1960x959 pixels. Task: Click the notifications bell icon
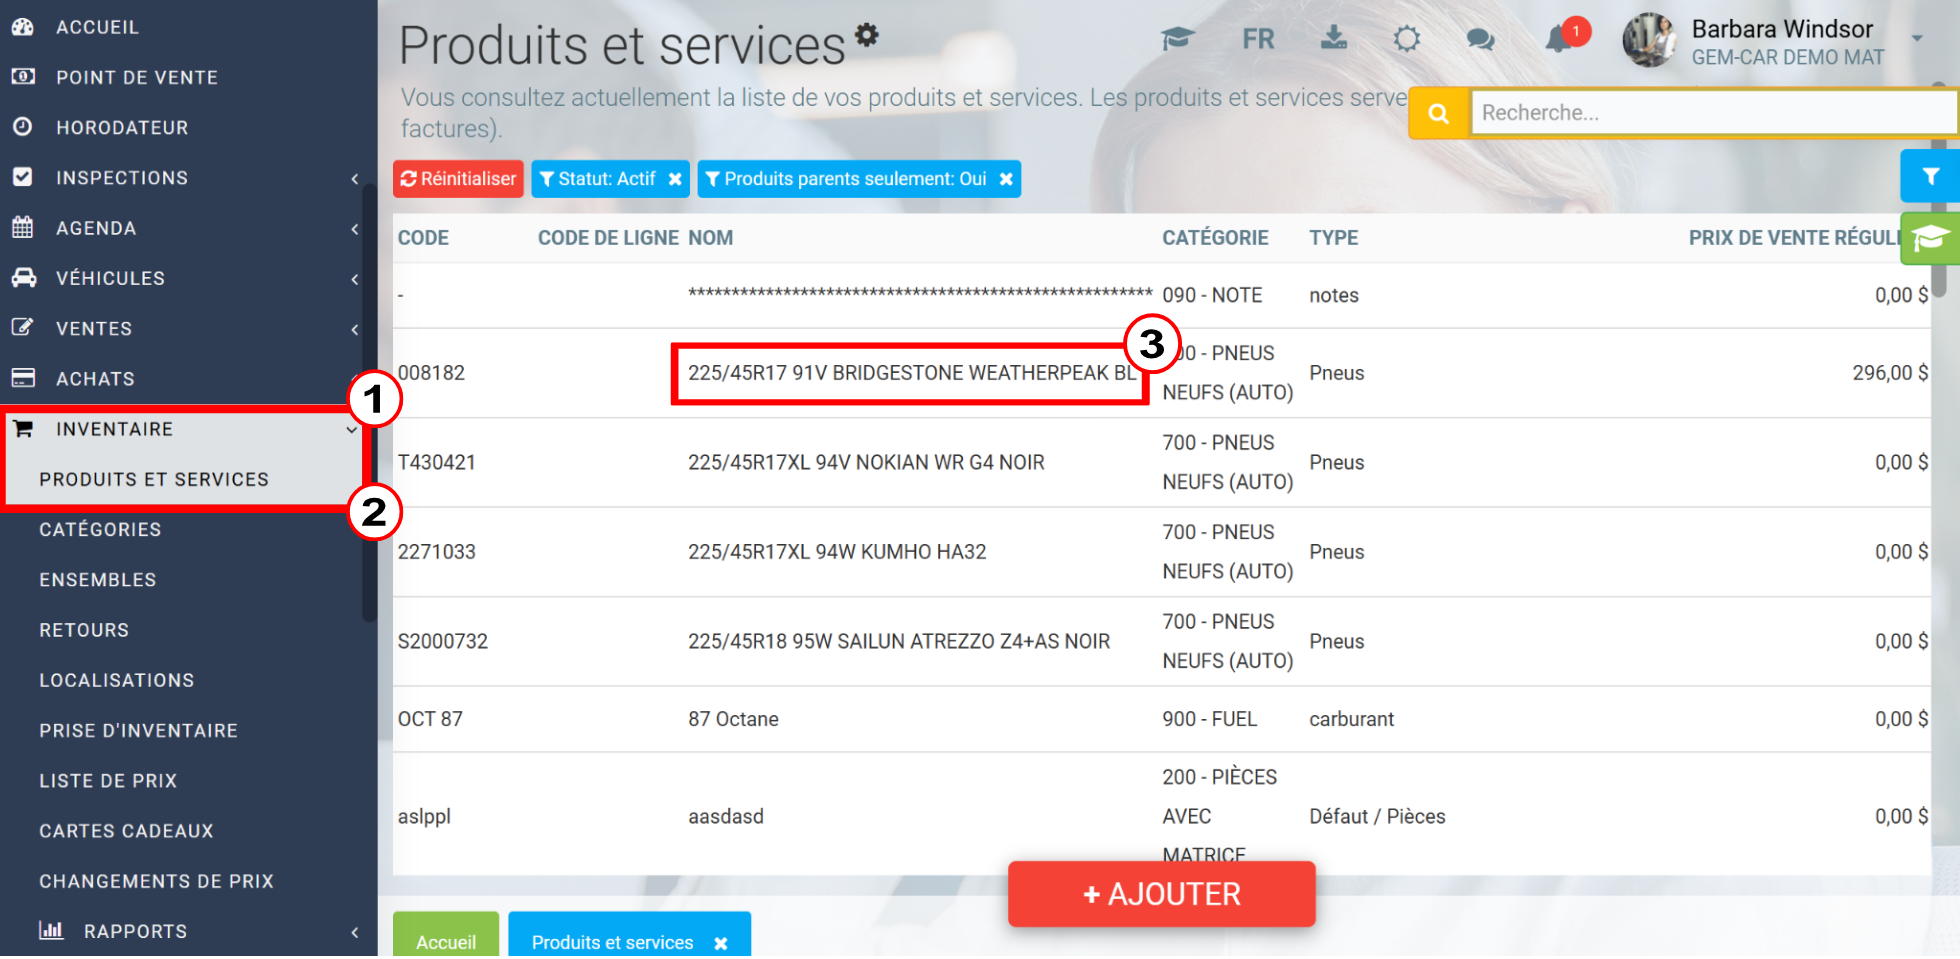coord(1558,40)
